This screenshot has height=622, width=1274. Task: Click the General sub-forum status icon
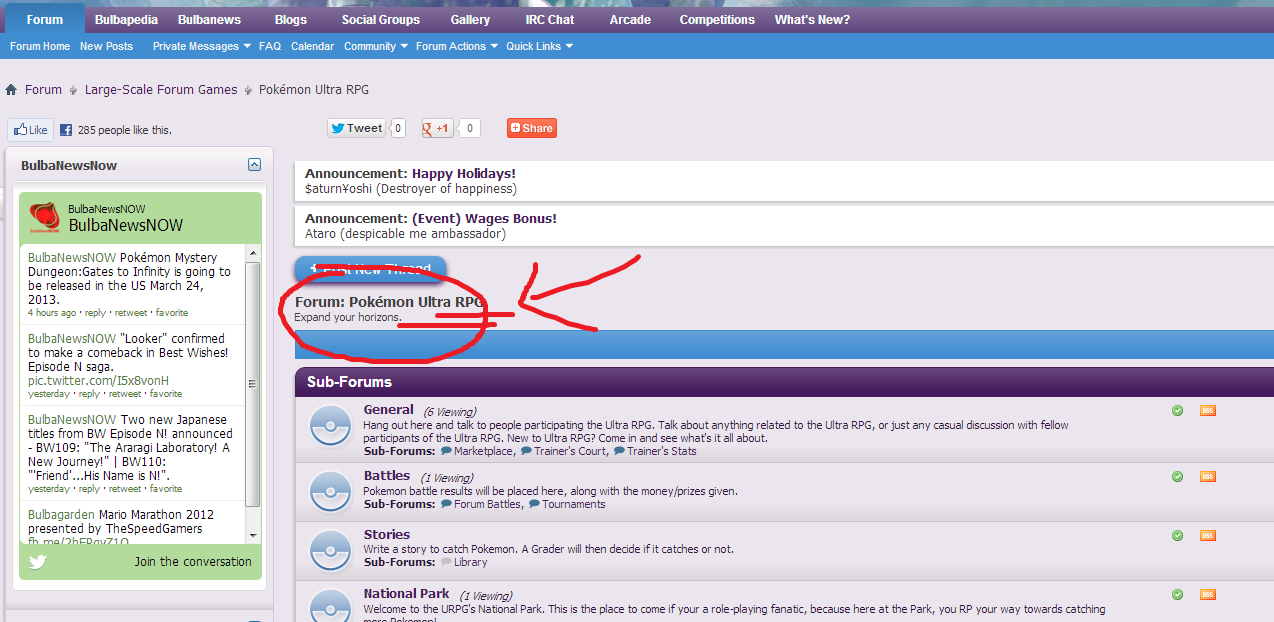click(330, 428)
